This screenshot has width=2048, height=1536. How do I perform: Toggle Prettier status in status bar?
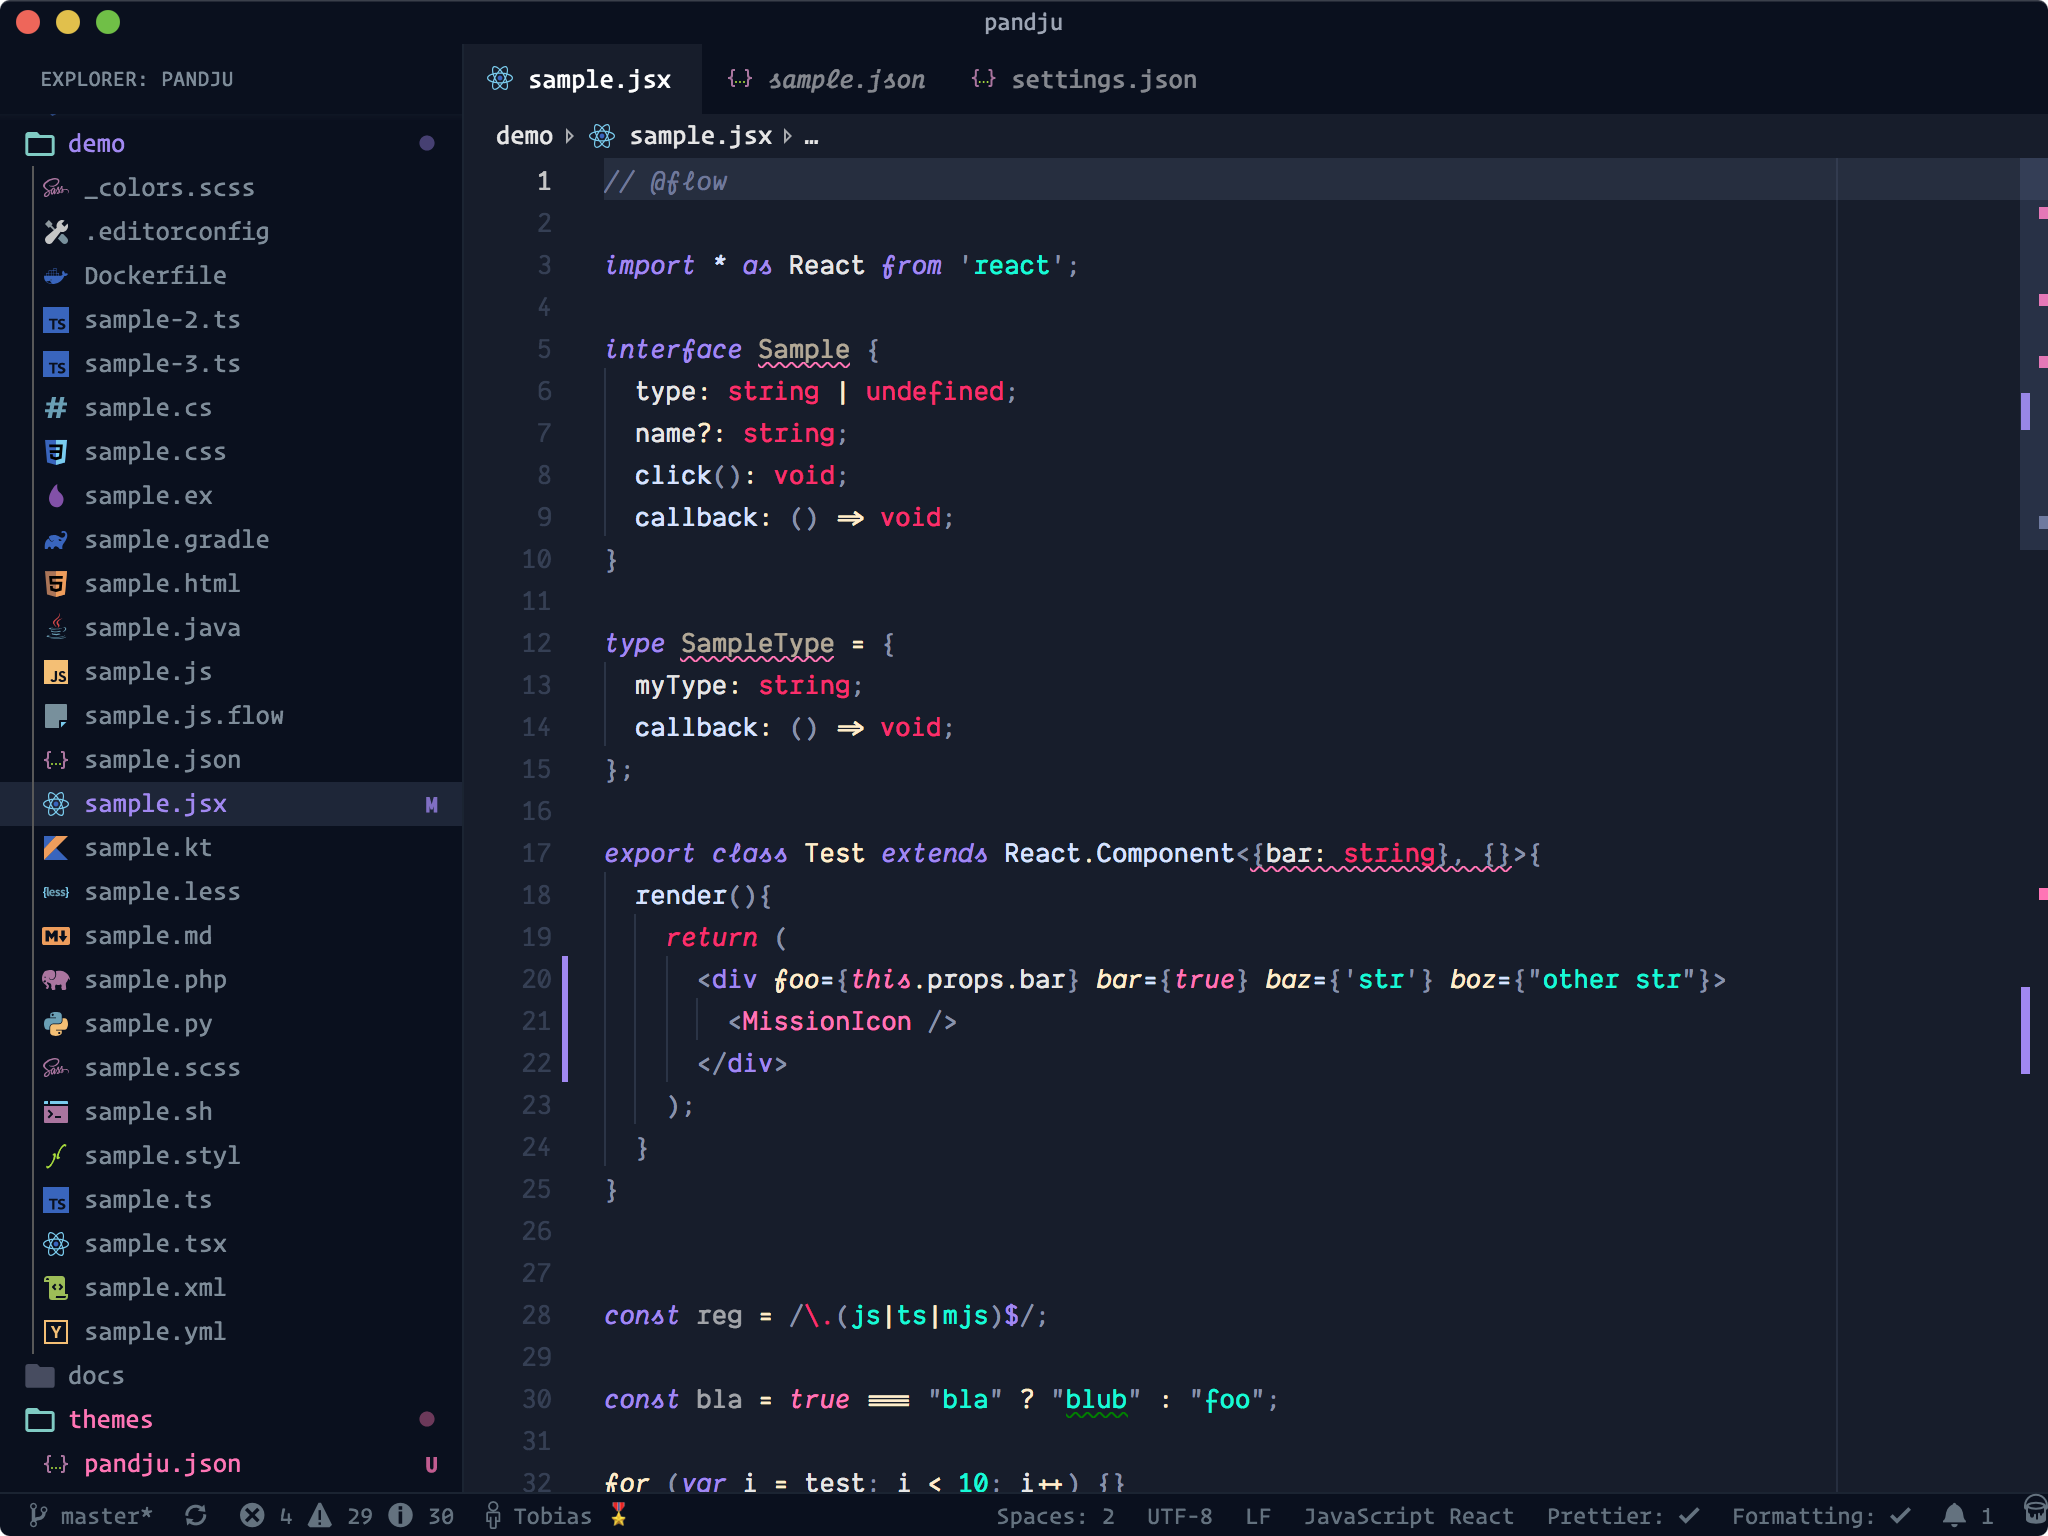tap(1622, 1515)
